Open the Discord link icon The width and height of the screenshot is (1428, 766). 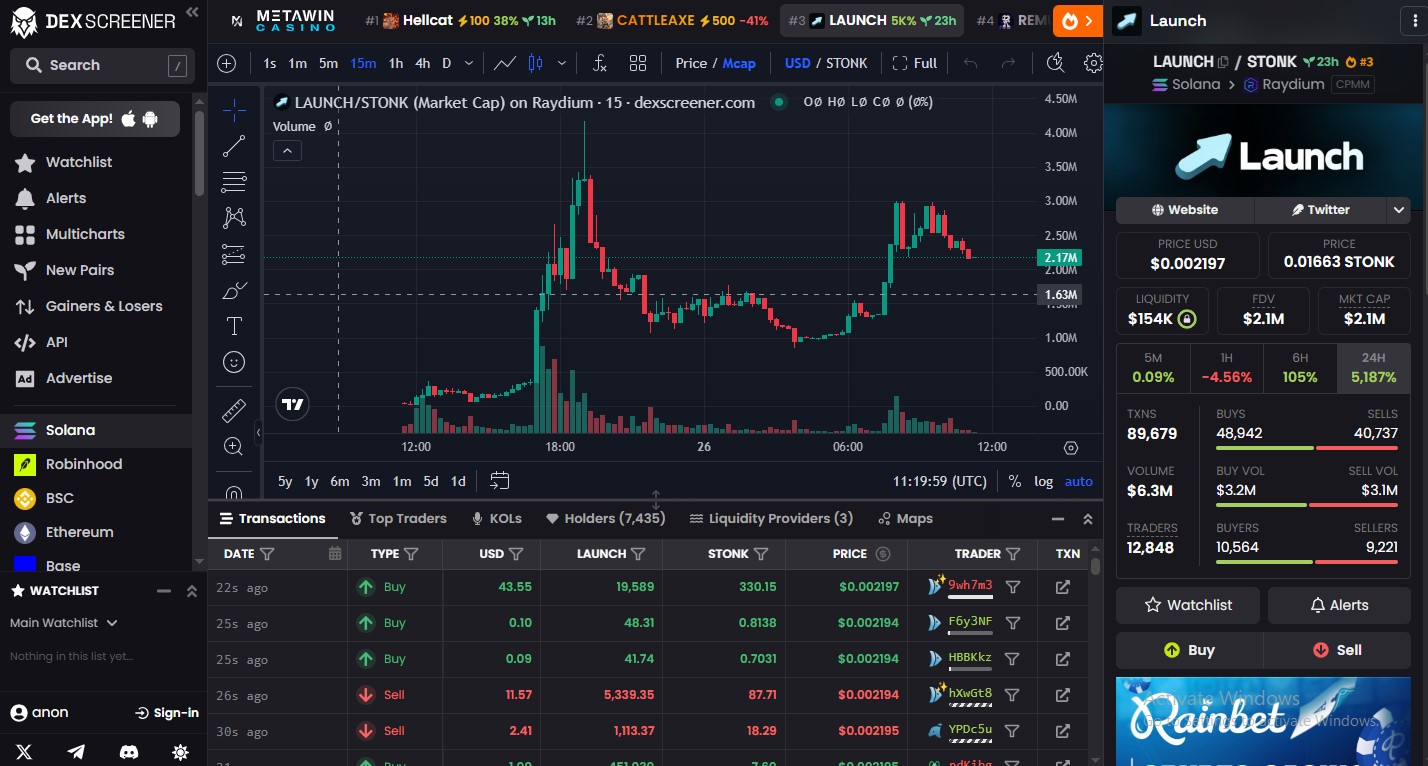128,751
